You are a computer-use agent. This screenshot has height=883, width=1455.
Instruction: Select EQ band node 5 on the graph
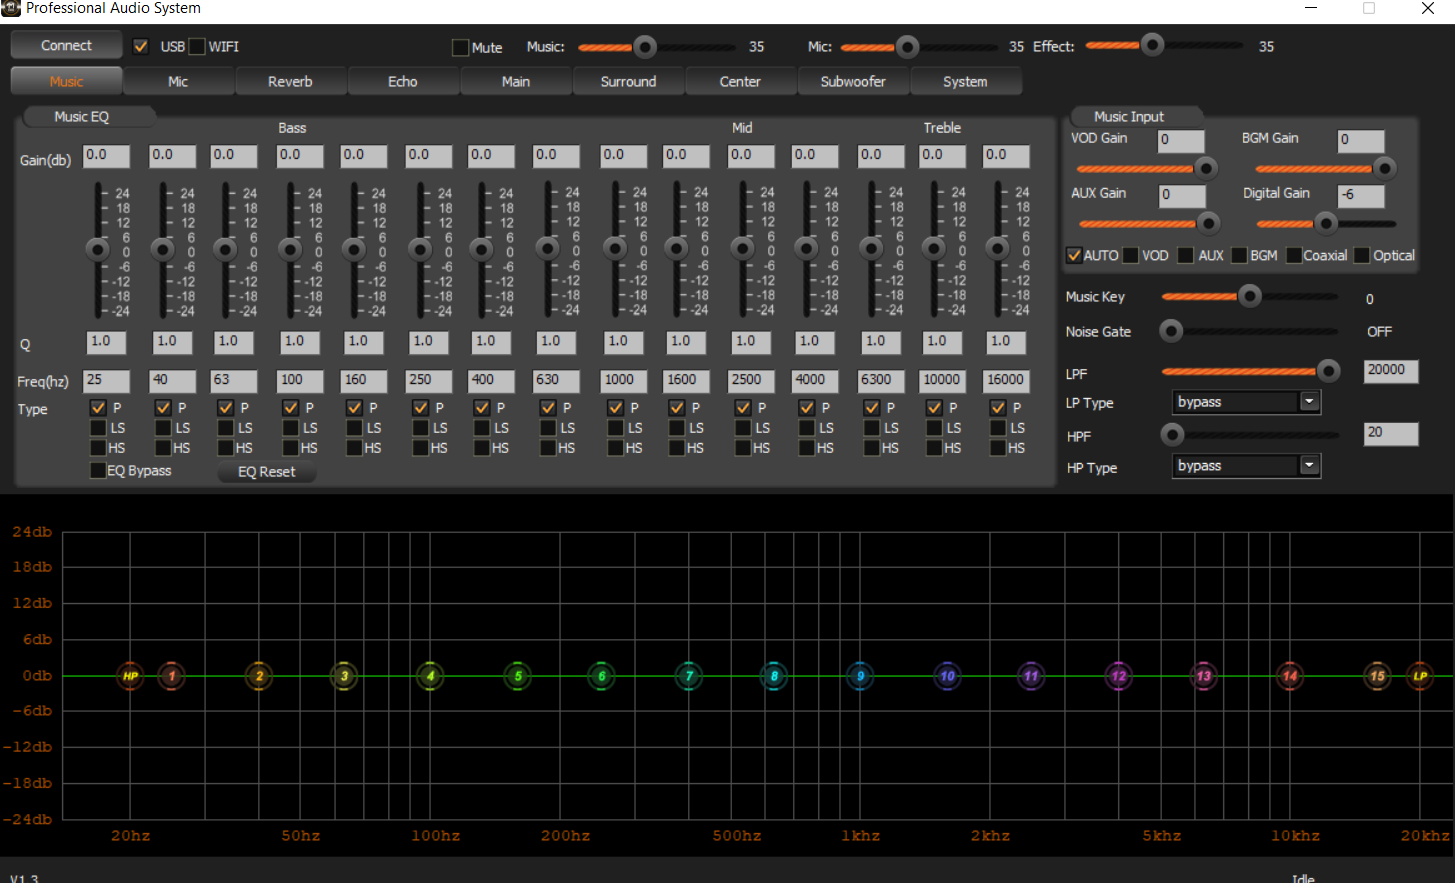click(x=517, y=676)
